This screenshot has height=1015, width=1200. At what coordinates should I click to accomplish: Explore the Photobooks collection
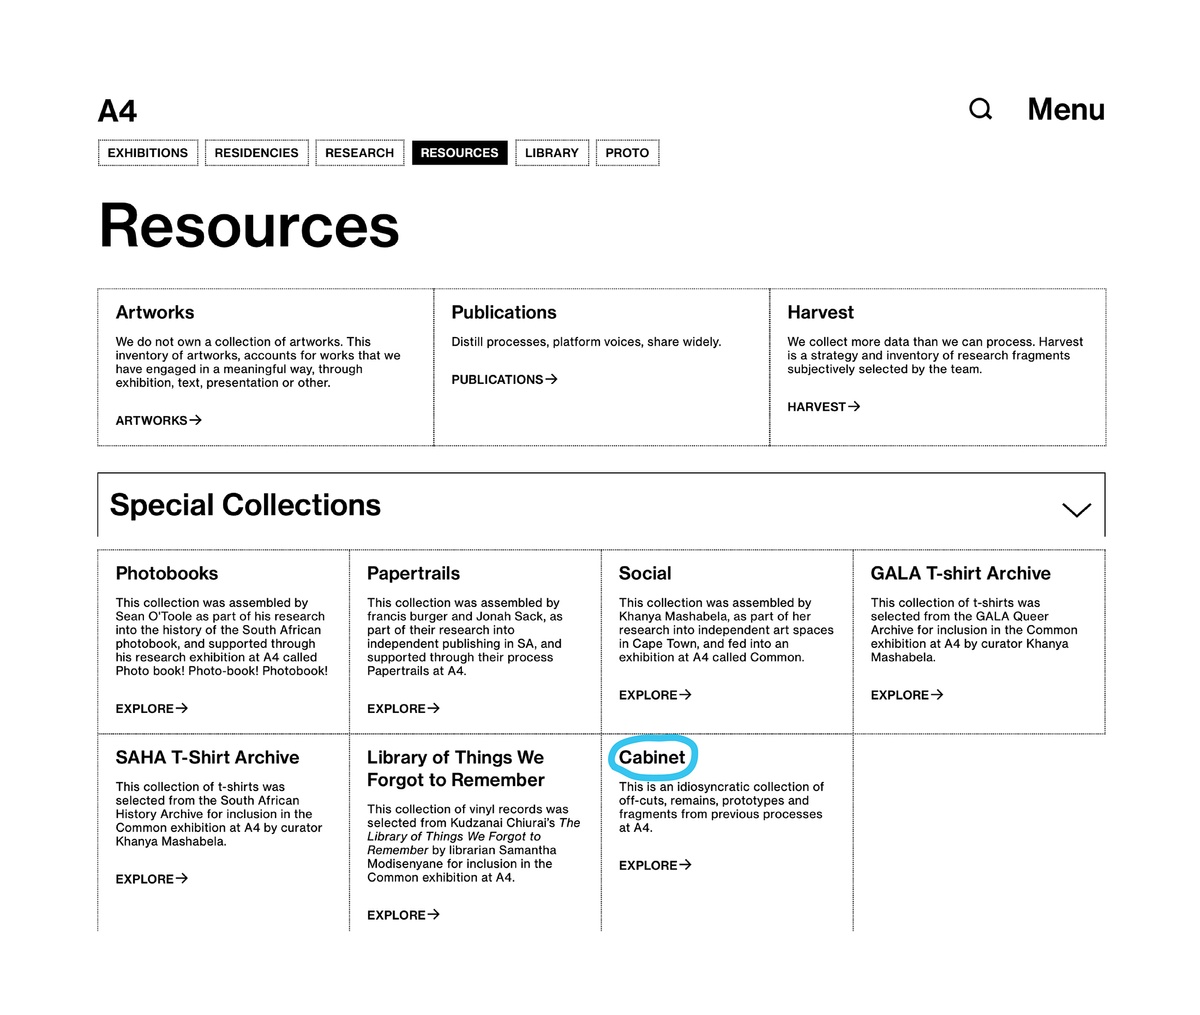tap(151, 708)
